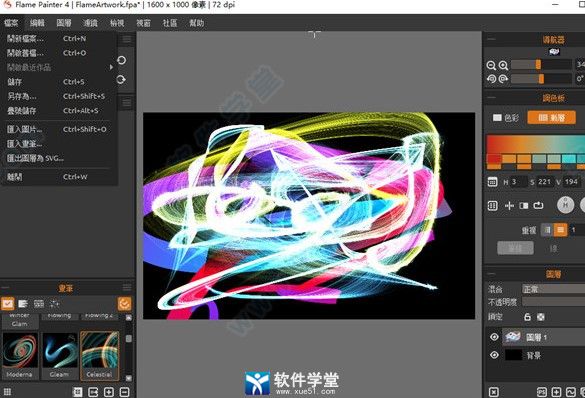The image size is (585, 398).
Task: Click the rotate canvas counterclockwise icon
Action: pos(491,79)
